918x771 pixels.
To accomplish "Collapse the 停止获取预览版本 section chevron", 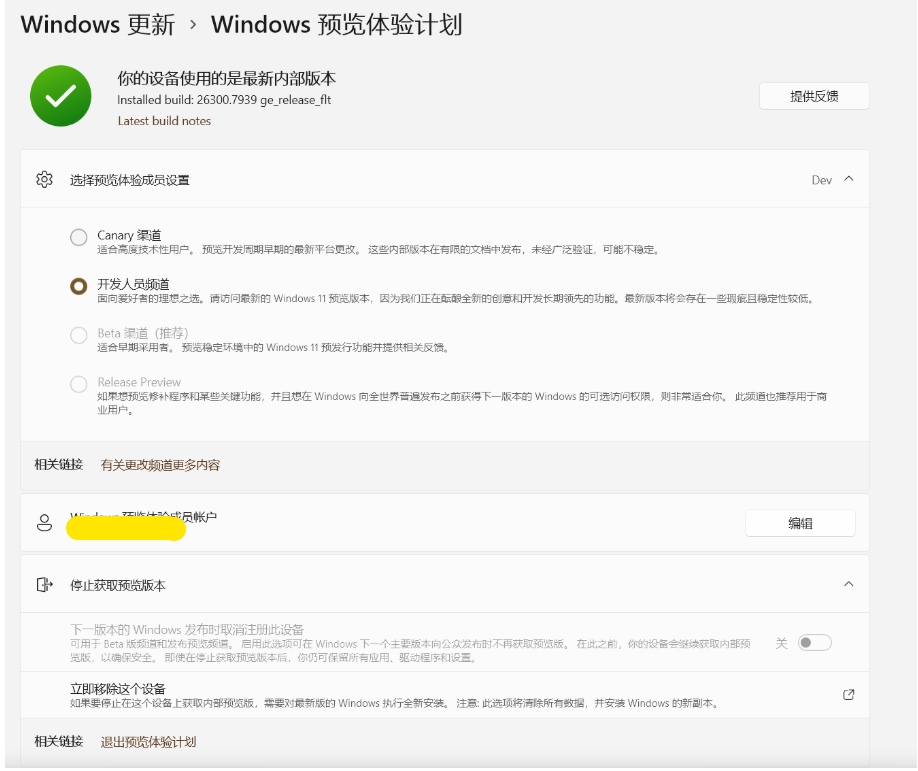I will pos(848,584).
